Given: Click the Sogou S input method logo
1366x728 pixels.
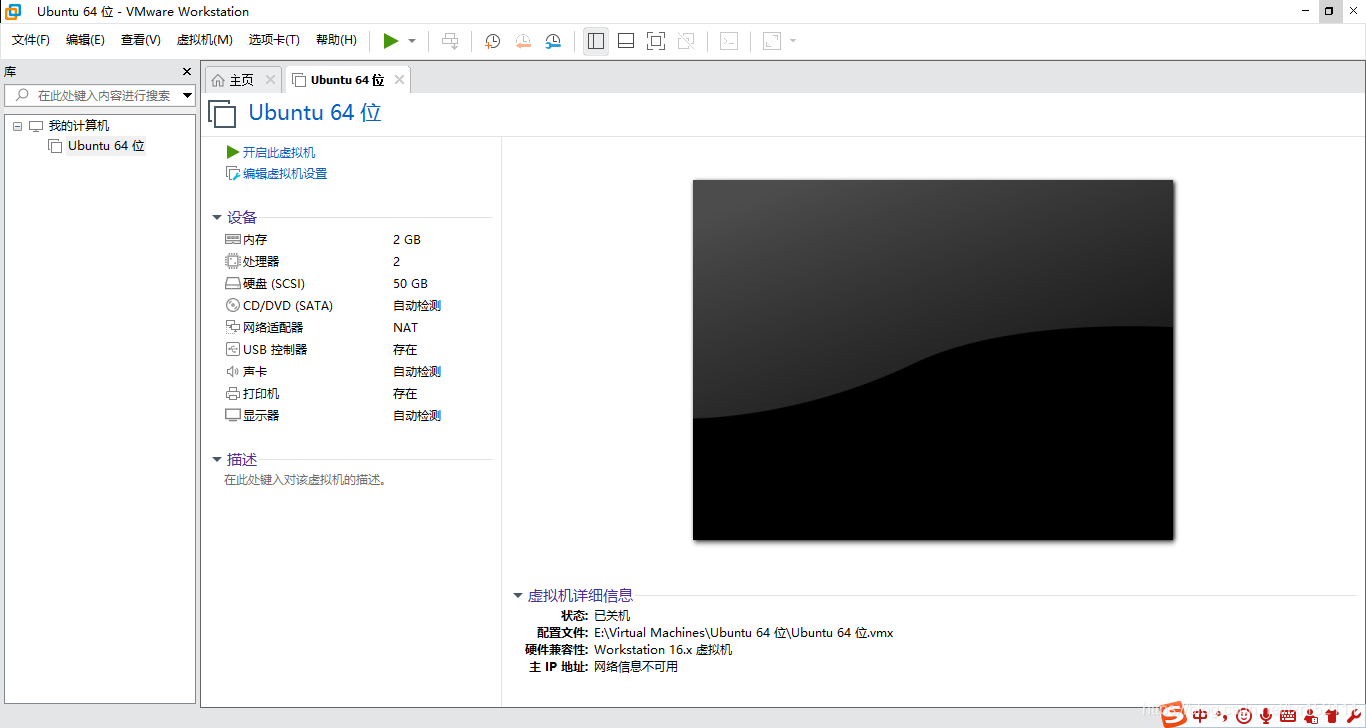Looking at the screenshot, I should tap(1174, 714).
